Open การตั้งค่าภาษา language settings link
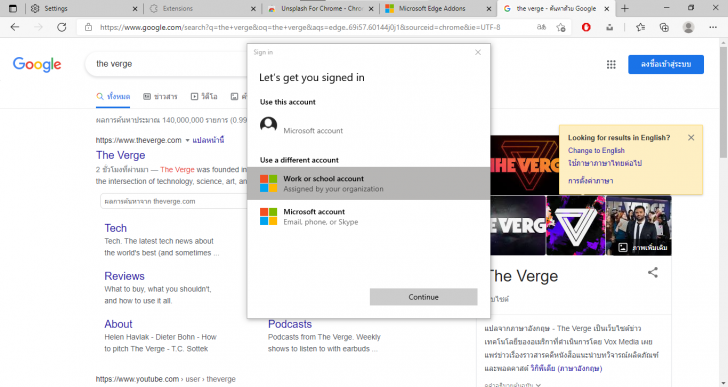Screen dimensions: 728x387 [591, 181]
